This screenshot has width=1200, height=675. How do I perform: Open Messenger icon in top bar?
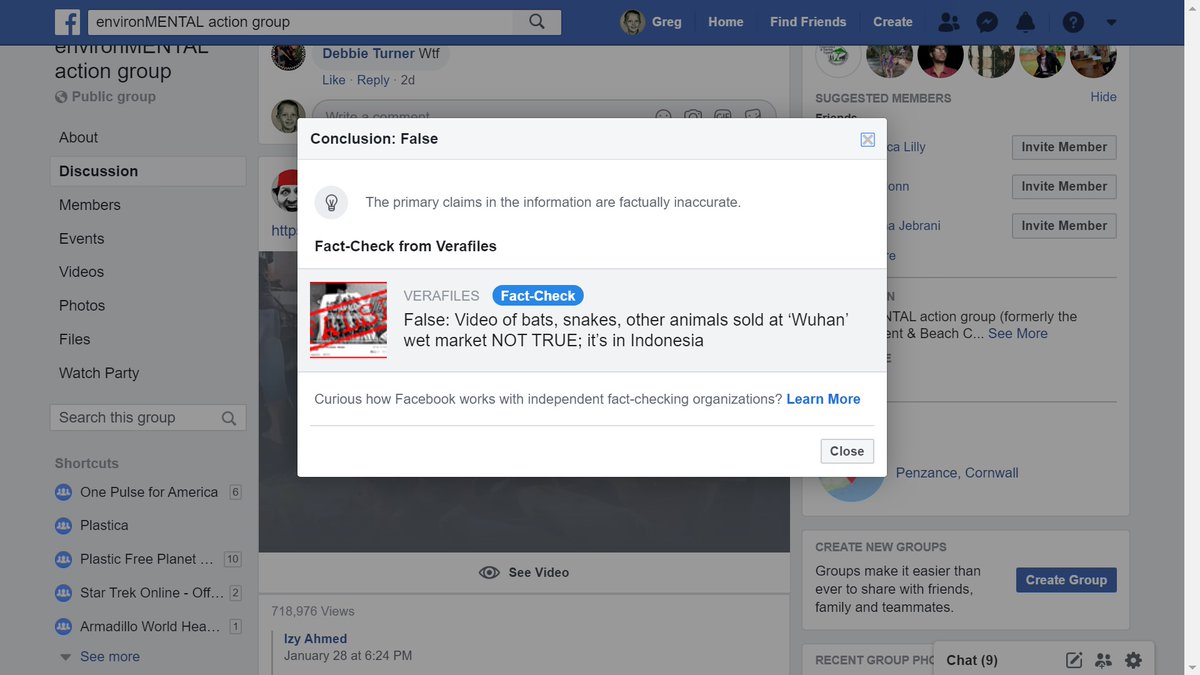tap(987, 22)
